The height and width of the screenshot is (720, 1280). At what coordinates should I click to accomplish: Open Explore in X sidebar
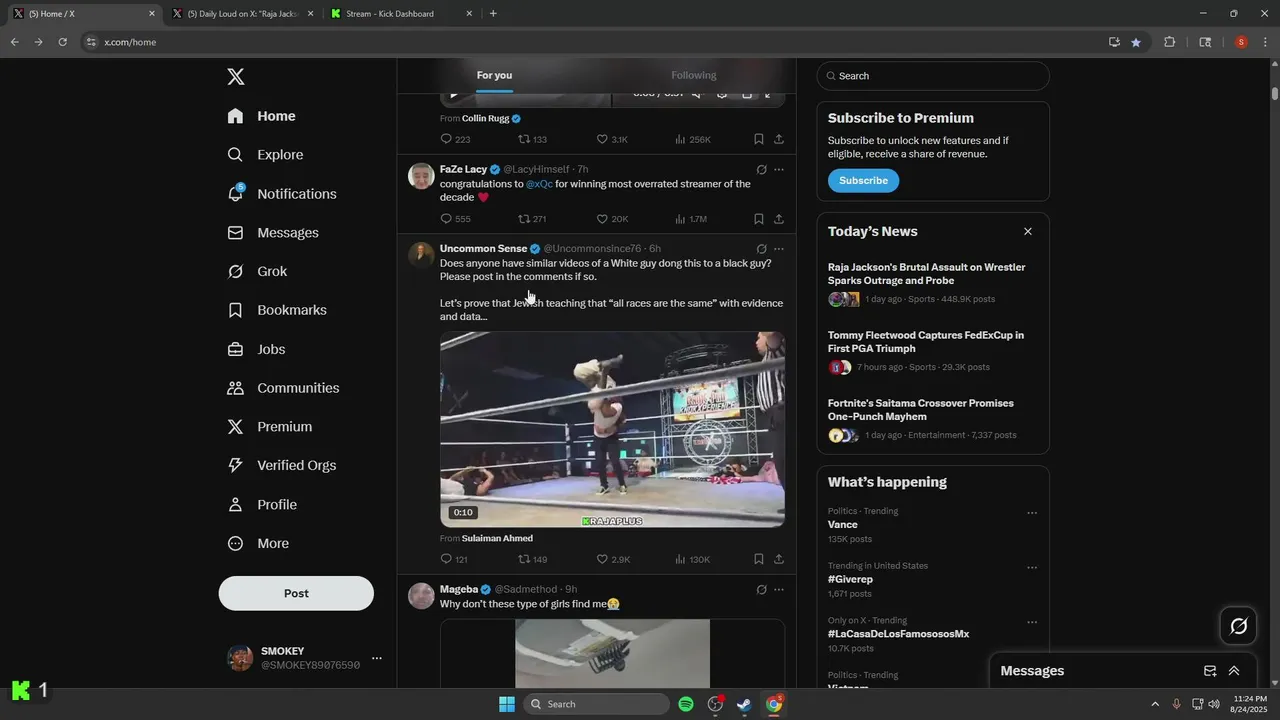click(265, 155)
